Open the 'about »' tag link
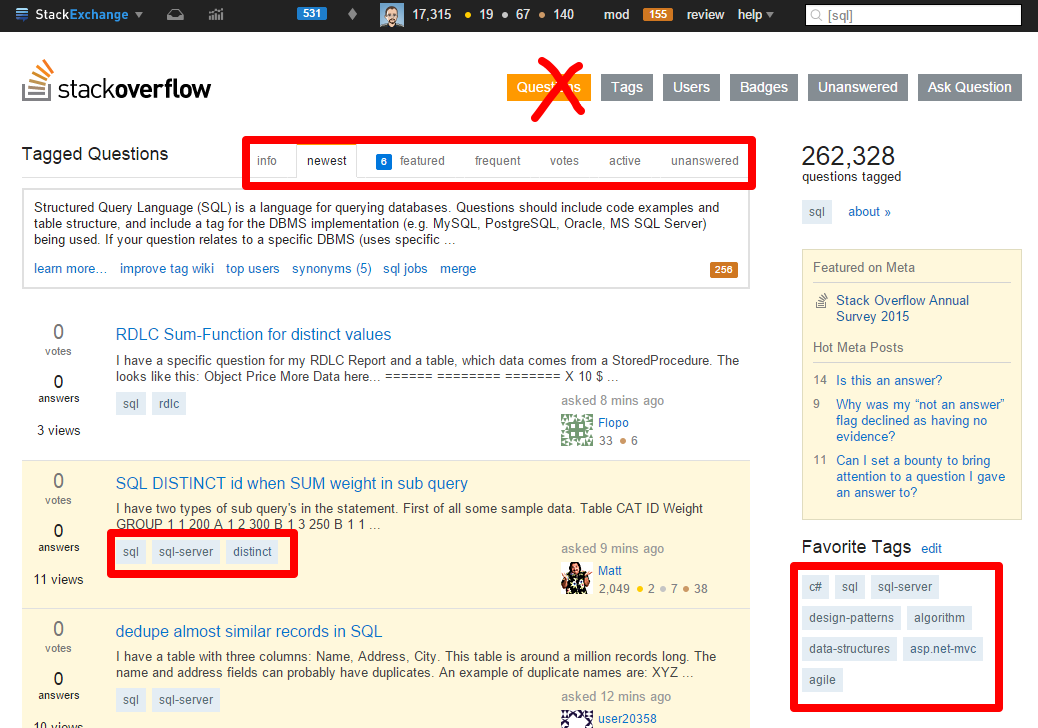The width and height of the screenshot is (1038, 728). pos(869,212)
